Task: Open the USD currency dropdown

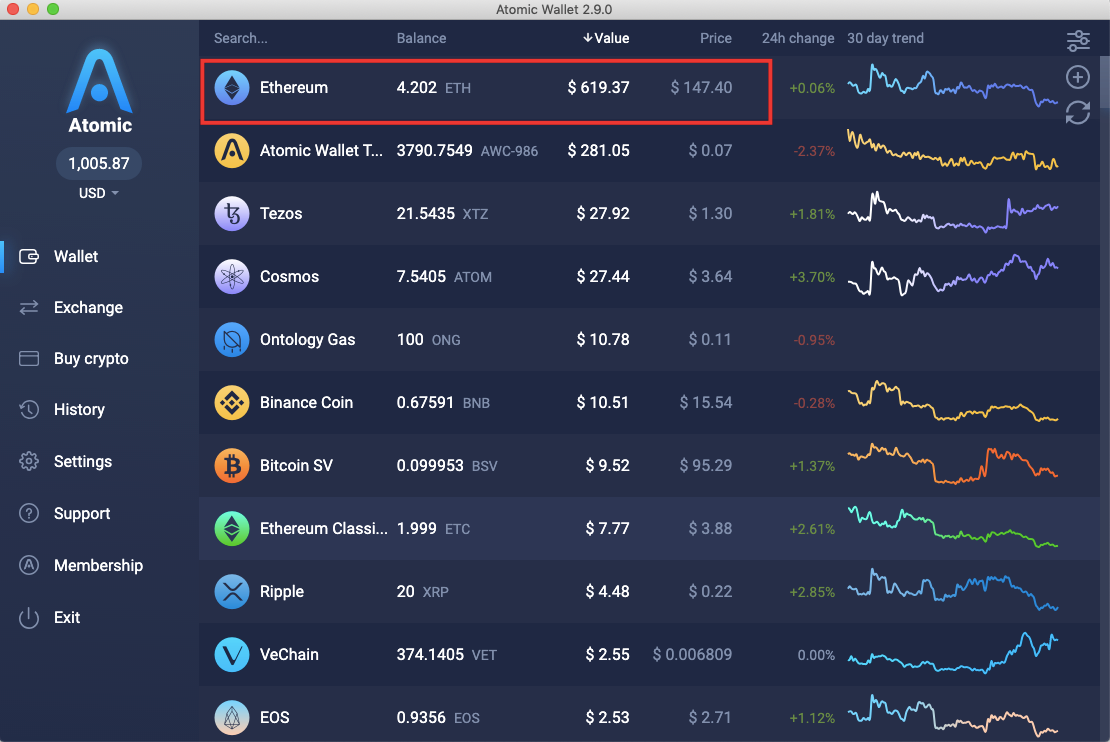Action: (x=98, y=193)
